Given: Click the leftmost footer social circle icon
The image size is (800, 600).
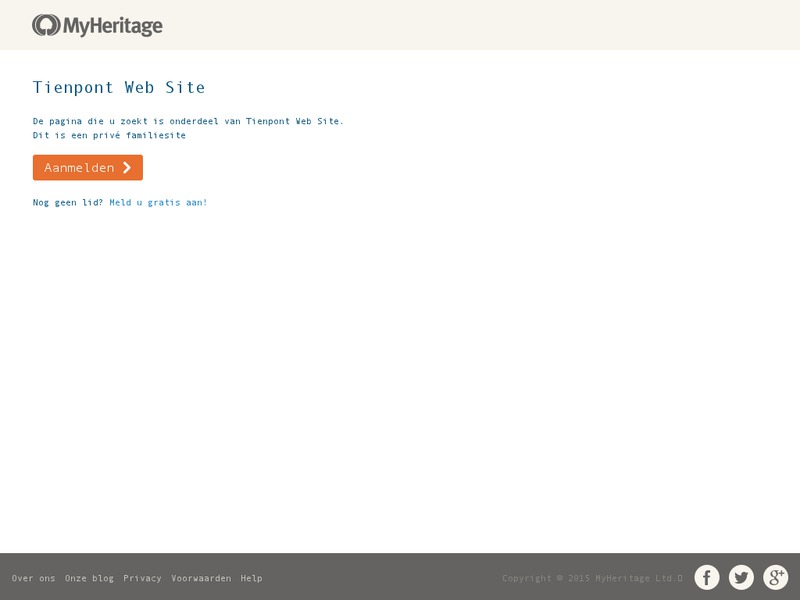Looking at the screenshot, I should pyautogui.click(x=706, y=577).
